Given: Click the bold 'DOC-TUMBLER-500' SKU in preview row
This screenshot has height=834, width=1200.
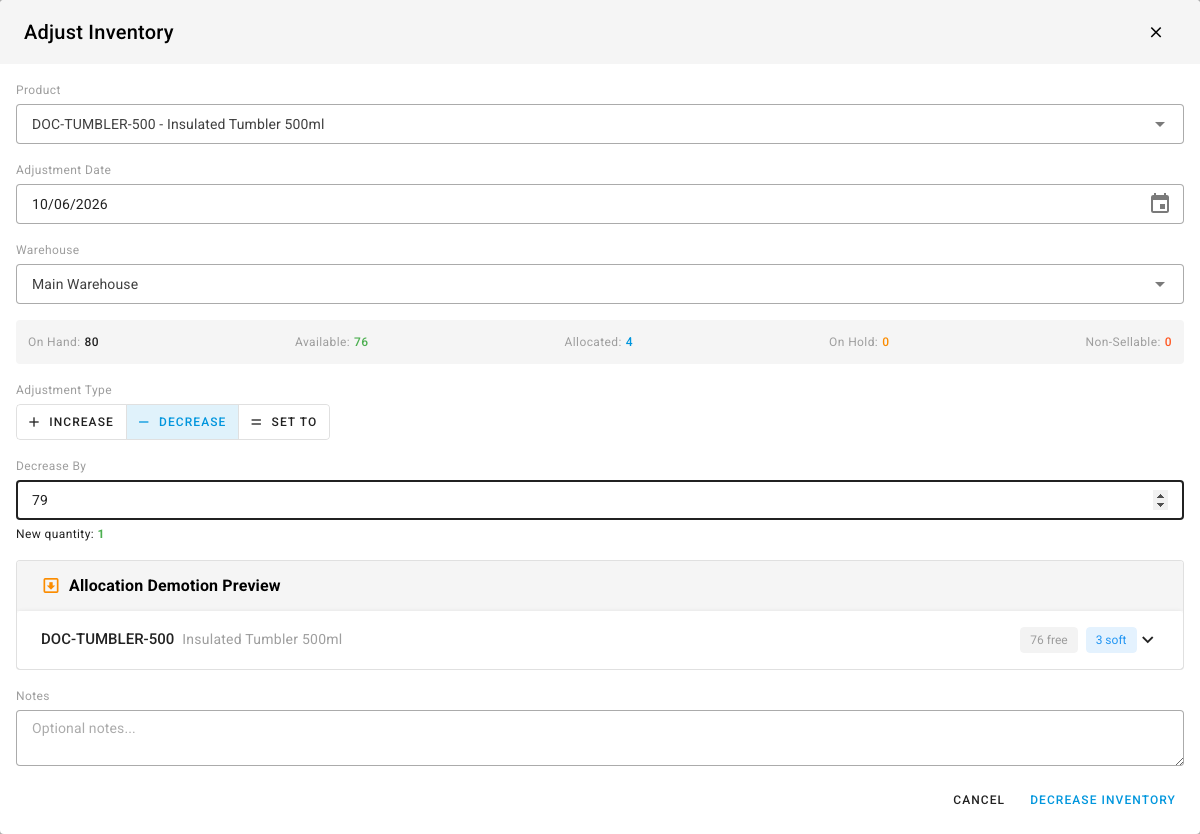Looking at the screenshot, I should pos(108,639).
